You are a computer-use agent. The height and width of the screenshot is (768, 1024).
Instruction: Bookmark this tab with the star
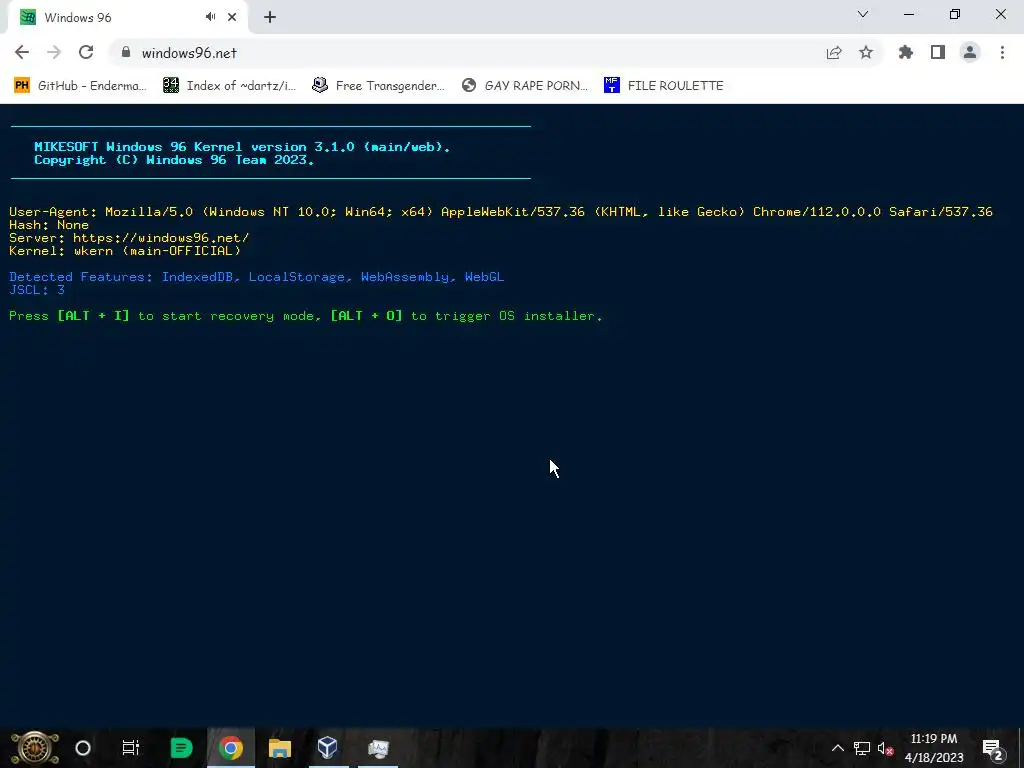pos(866,53)
